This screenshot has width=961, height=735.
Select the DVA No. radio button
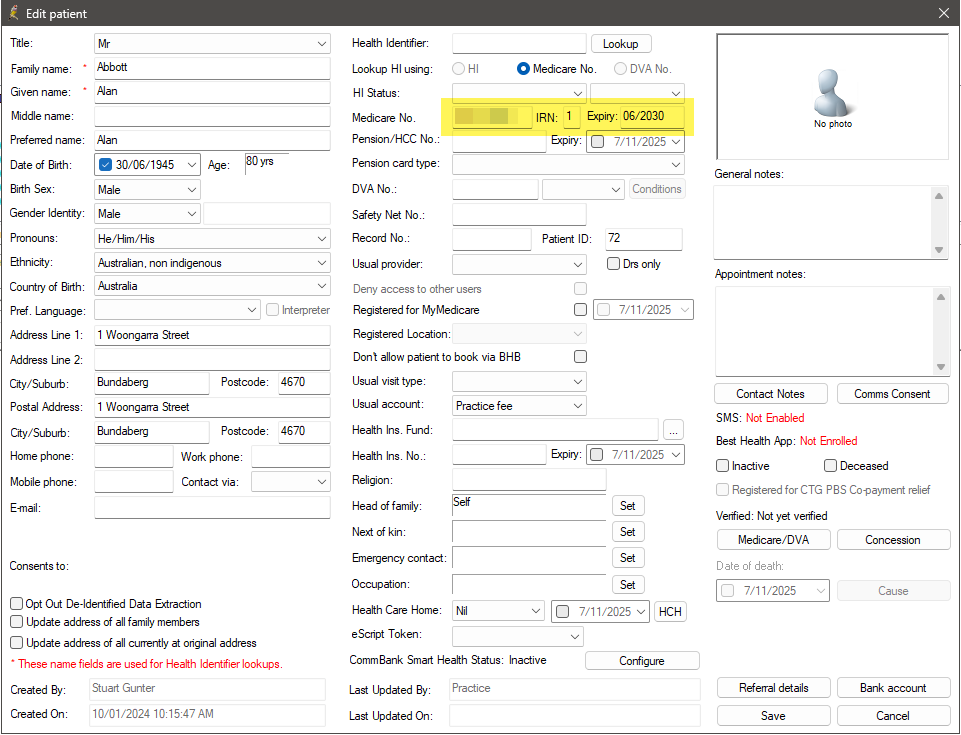[x=620, y=69]
